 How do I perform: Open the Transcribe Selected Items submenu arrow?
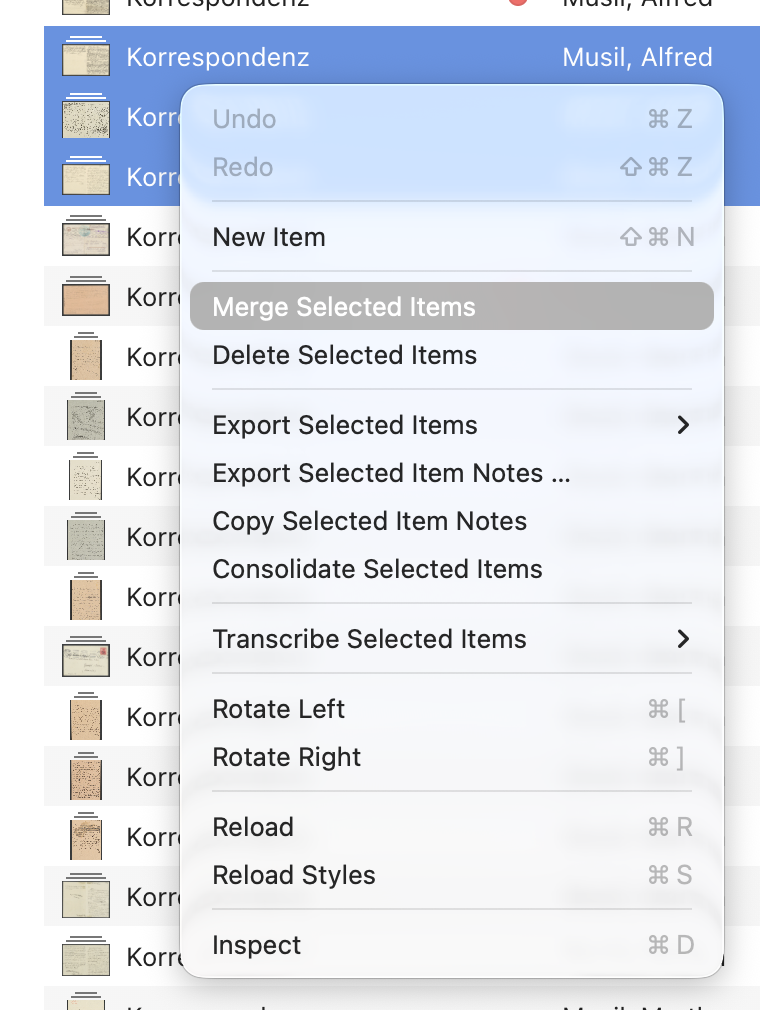tap(683, 639)
